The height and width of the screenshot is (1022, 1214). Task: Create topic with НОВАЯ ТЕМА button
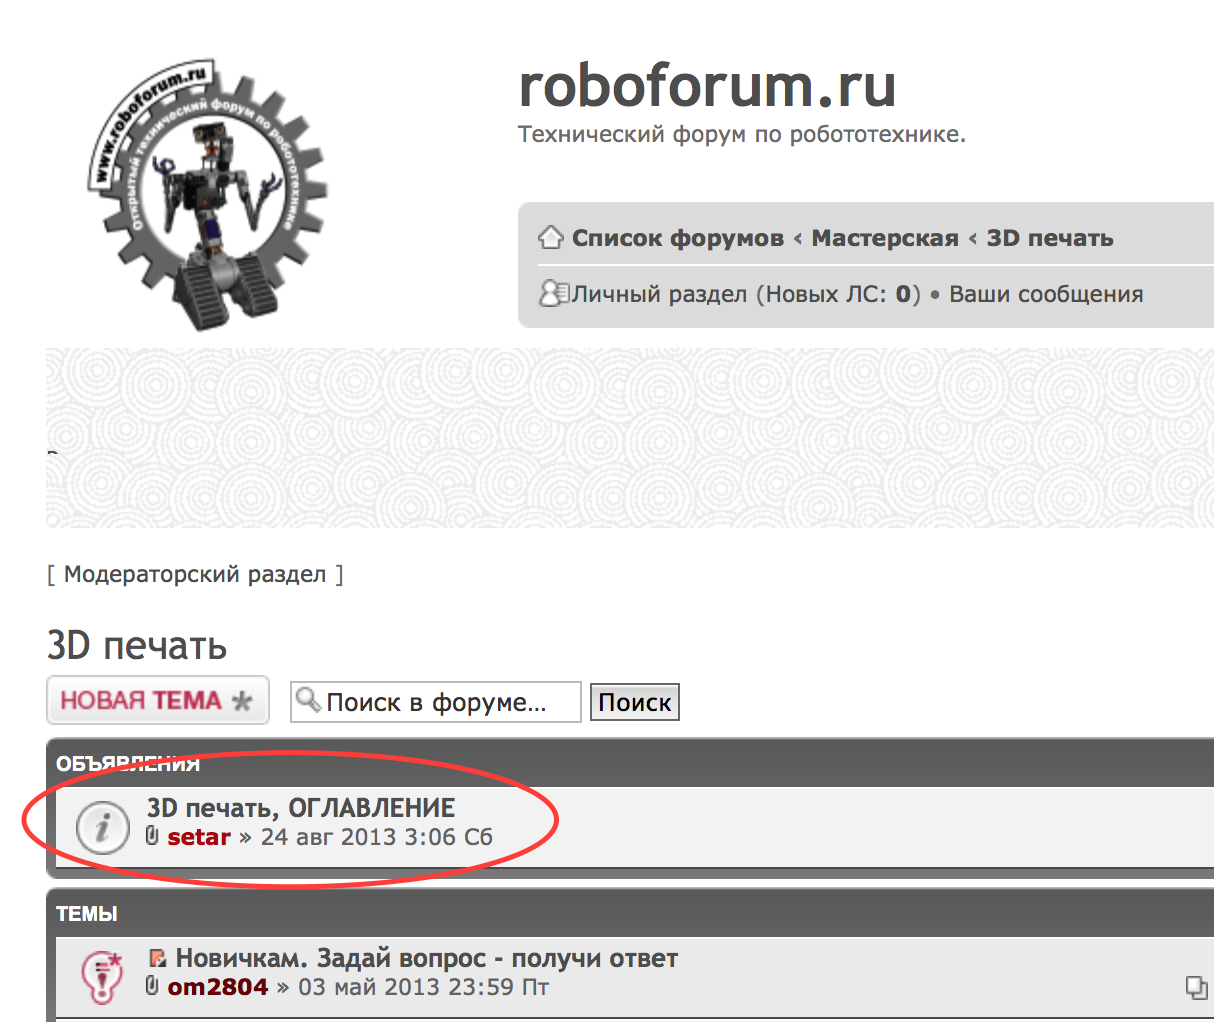158,700
